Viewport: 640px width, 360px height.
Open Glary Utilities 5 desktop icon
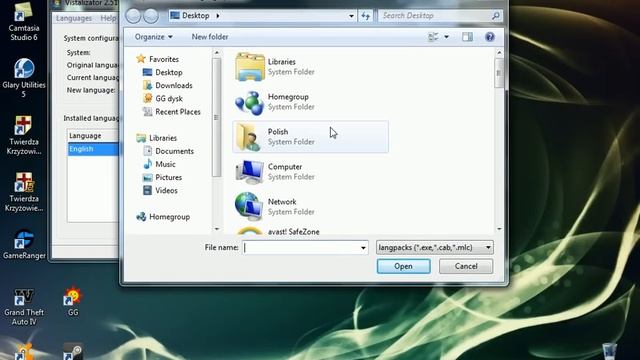tap(24, 78)
